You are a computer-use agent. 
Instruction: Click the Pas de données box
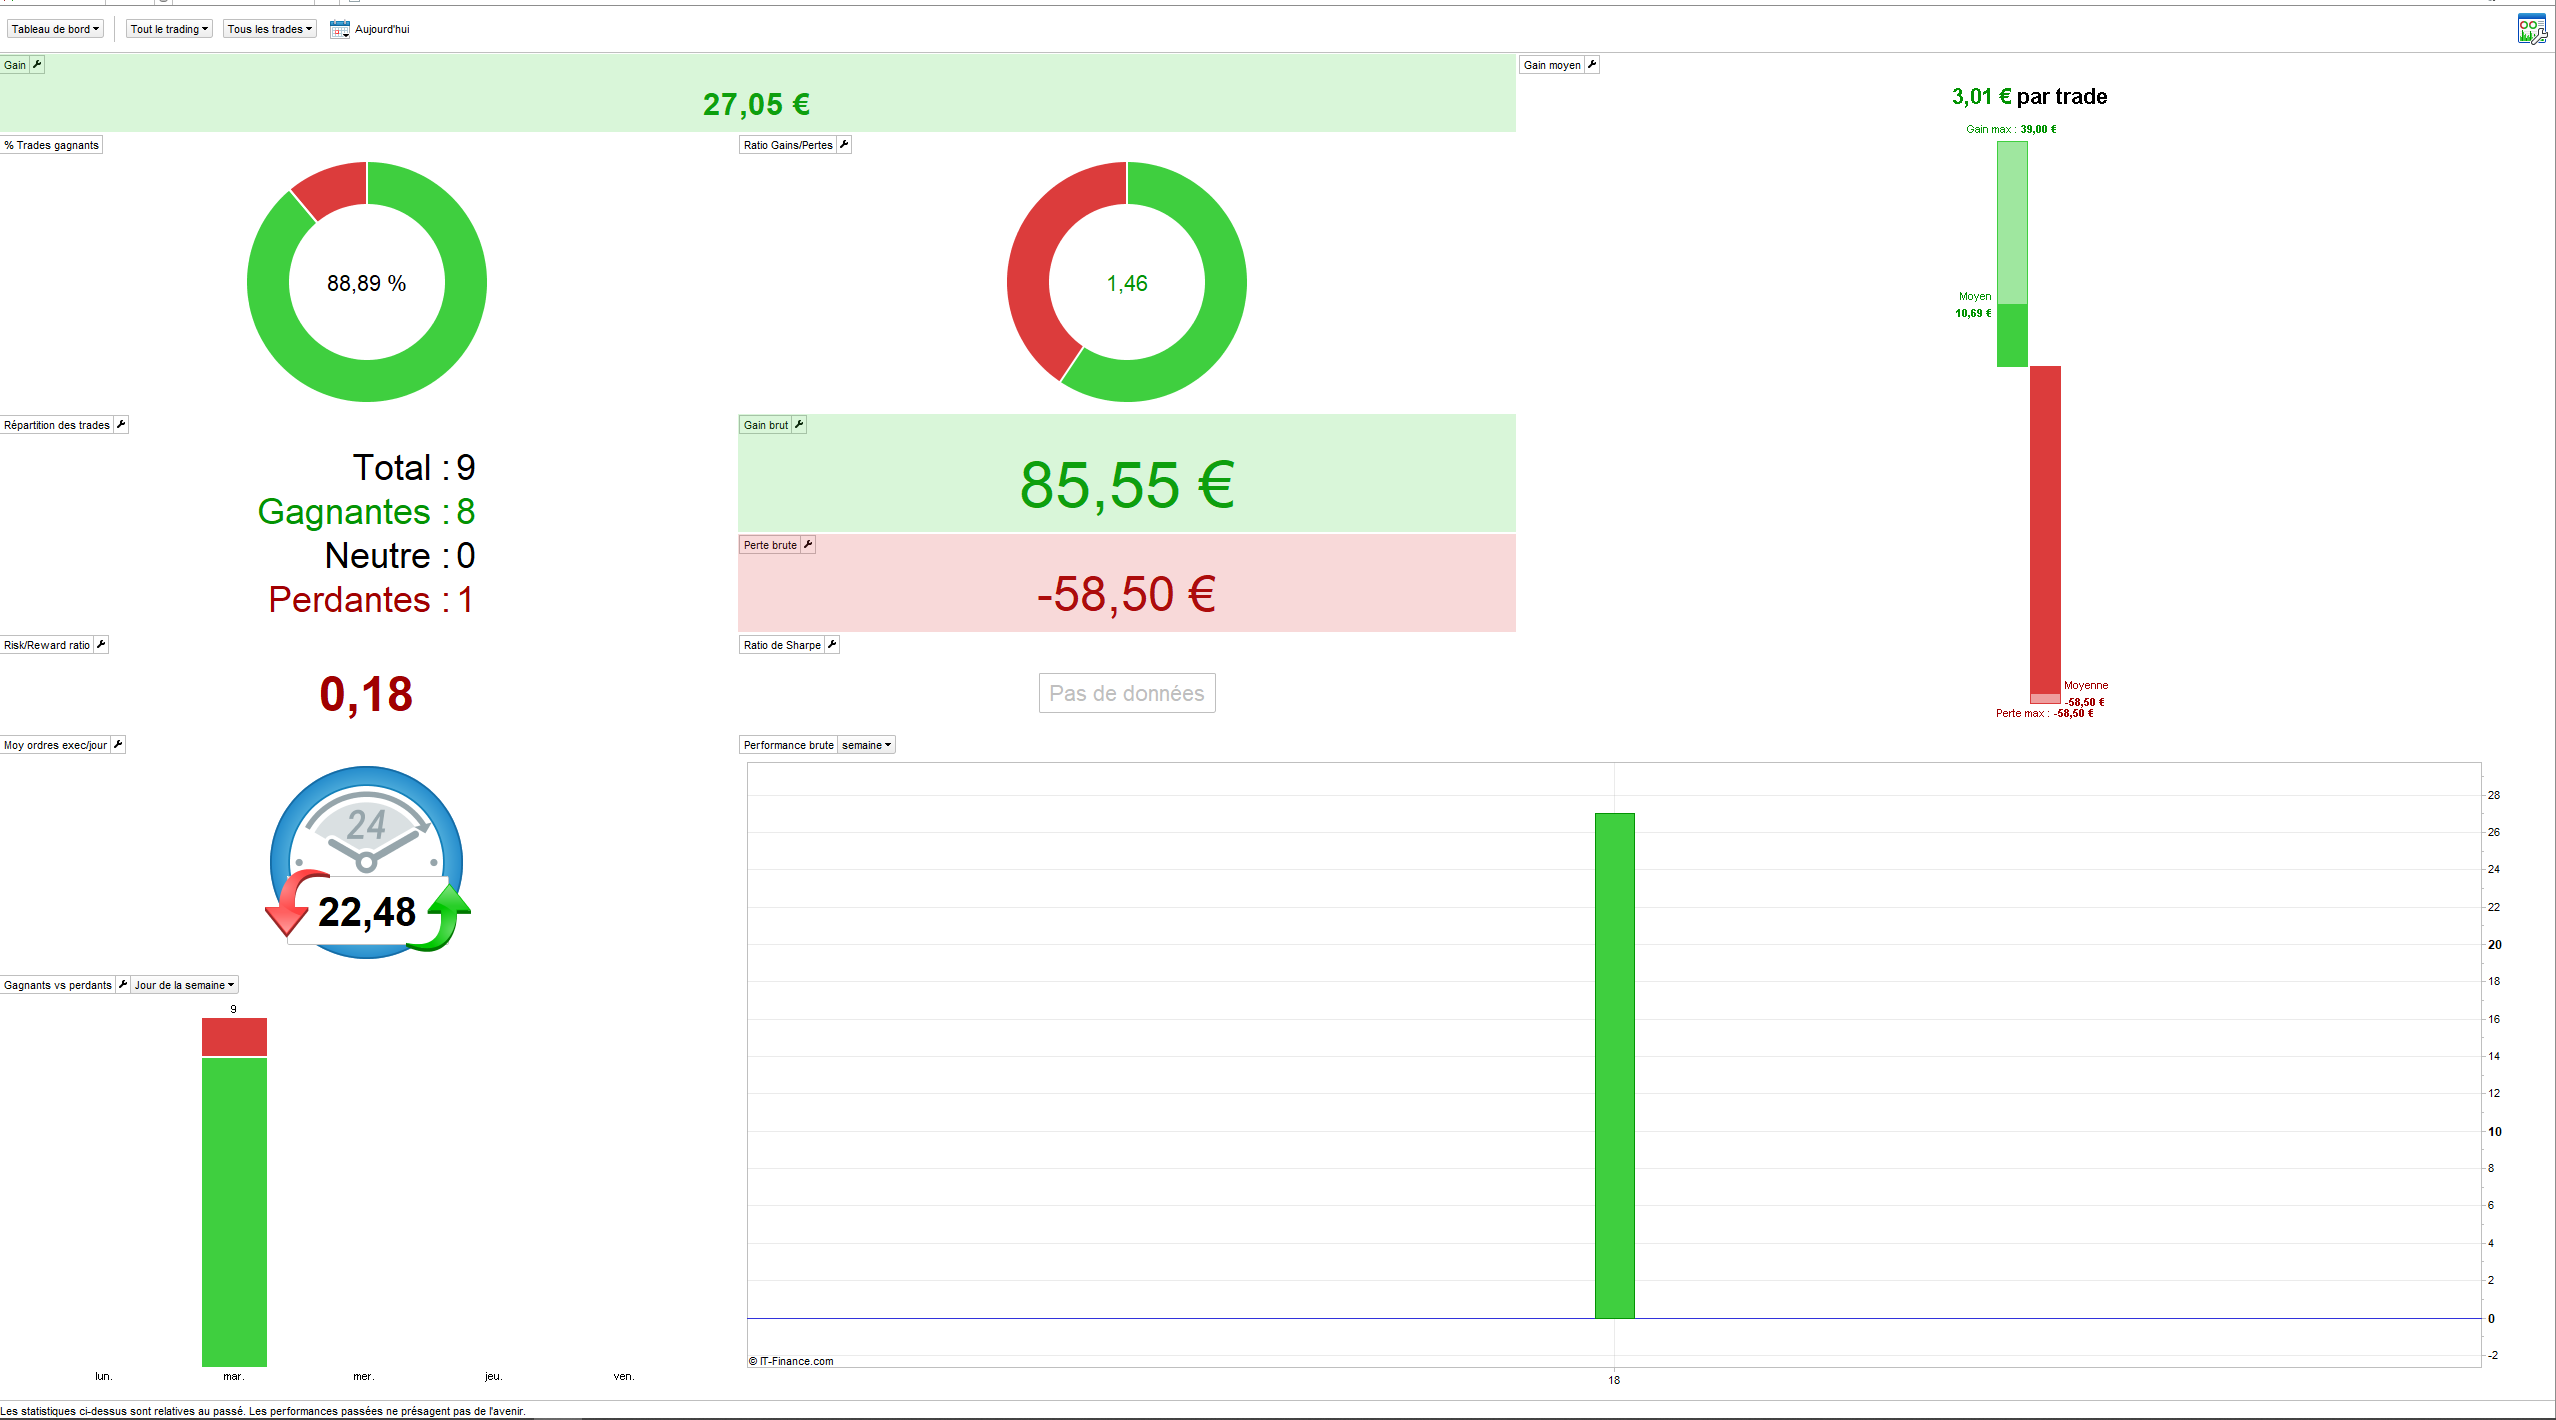(1127, 693)
